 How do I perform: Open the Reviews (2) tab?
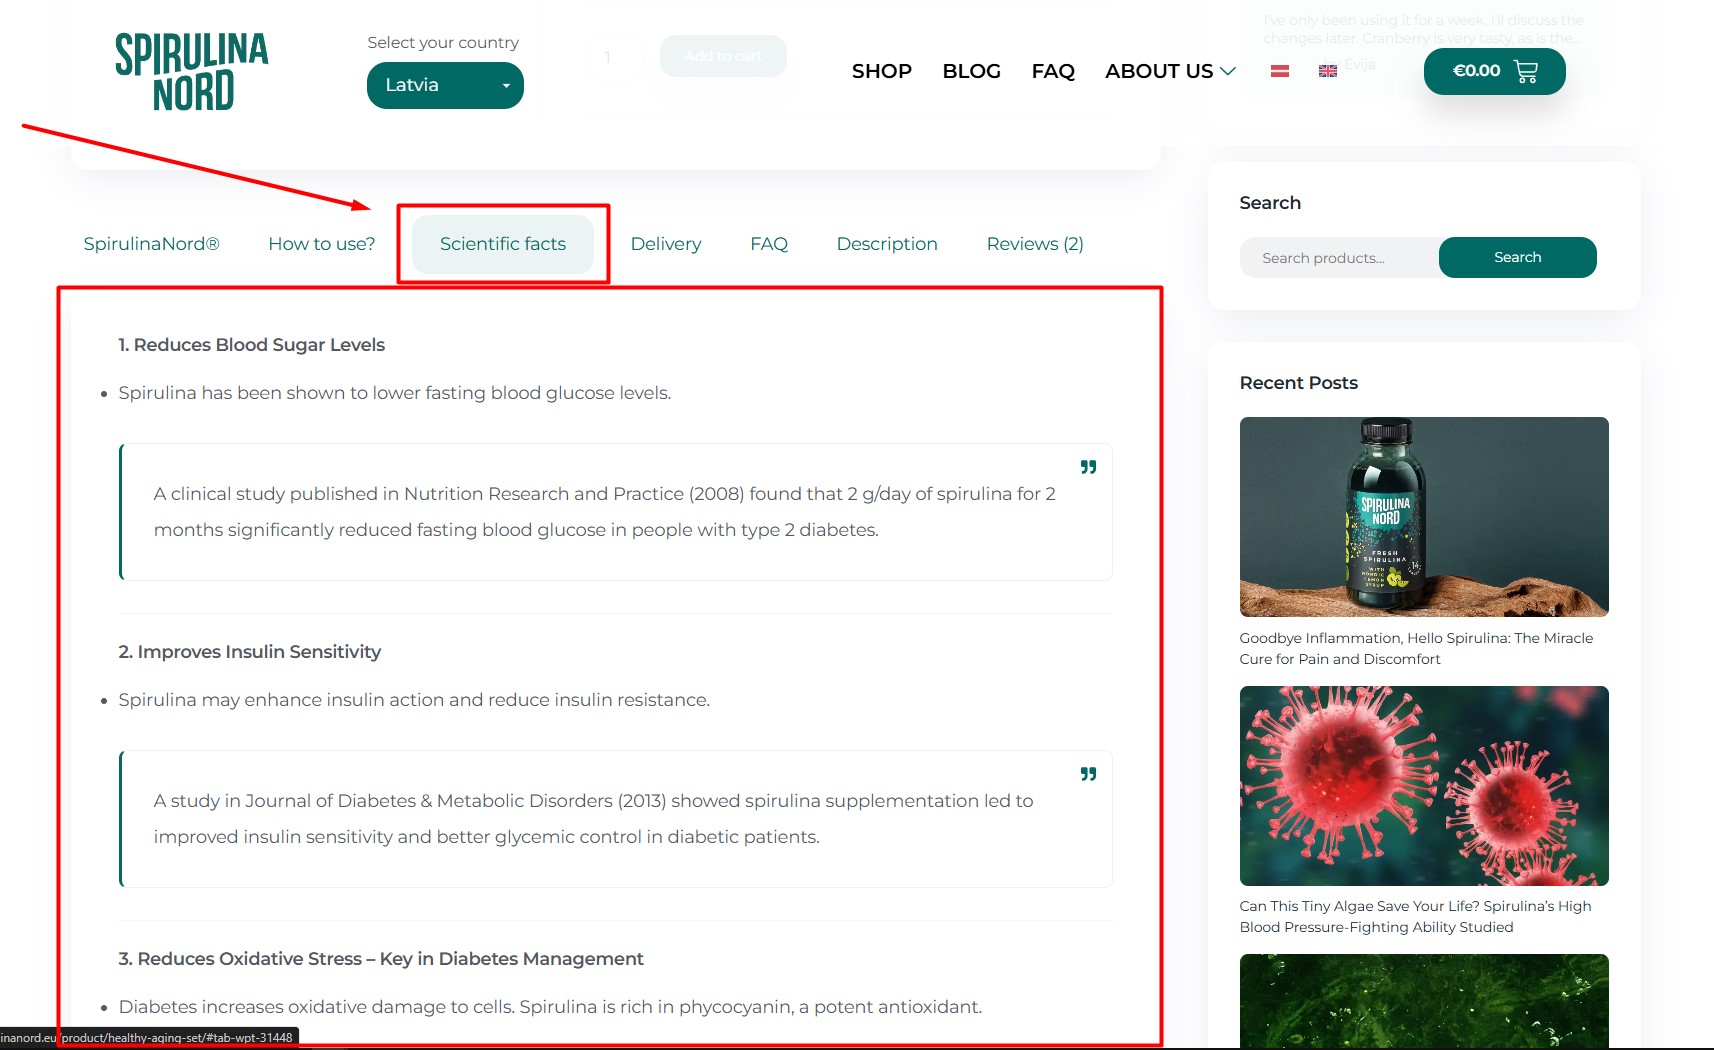click(1035, 244)
